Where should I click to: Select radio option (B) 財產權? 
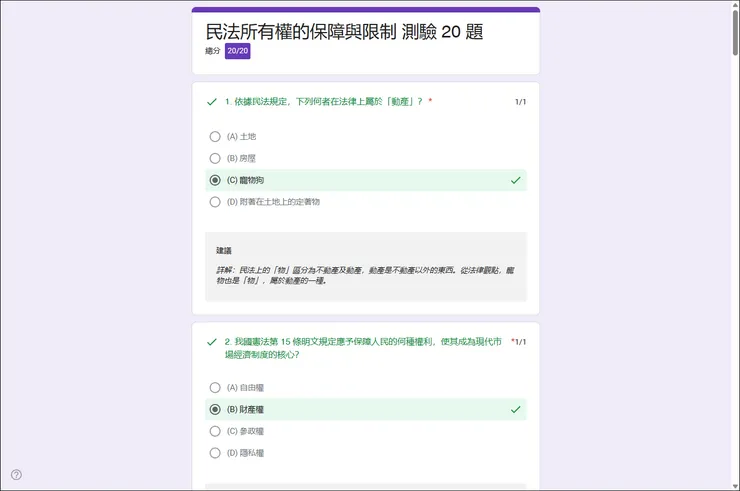(215, 409)
